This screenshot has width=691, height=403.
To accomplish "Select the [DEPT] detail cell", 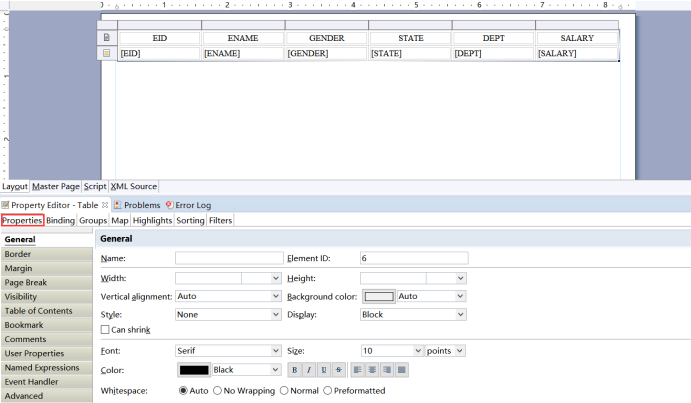I will 494,53.
